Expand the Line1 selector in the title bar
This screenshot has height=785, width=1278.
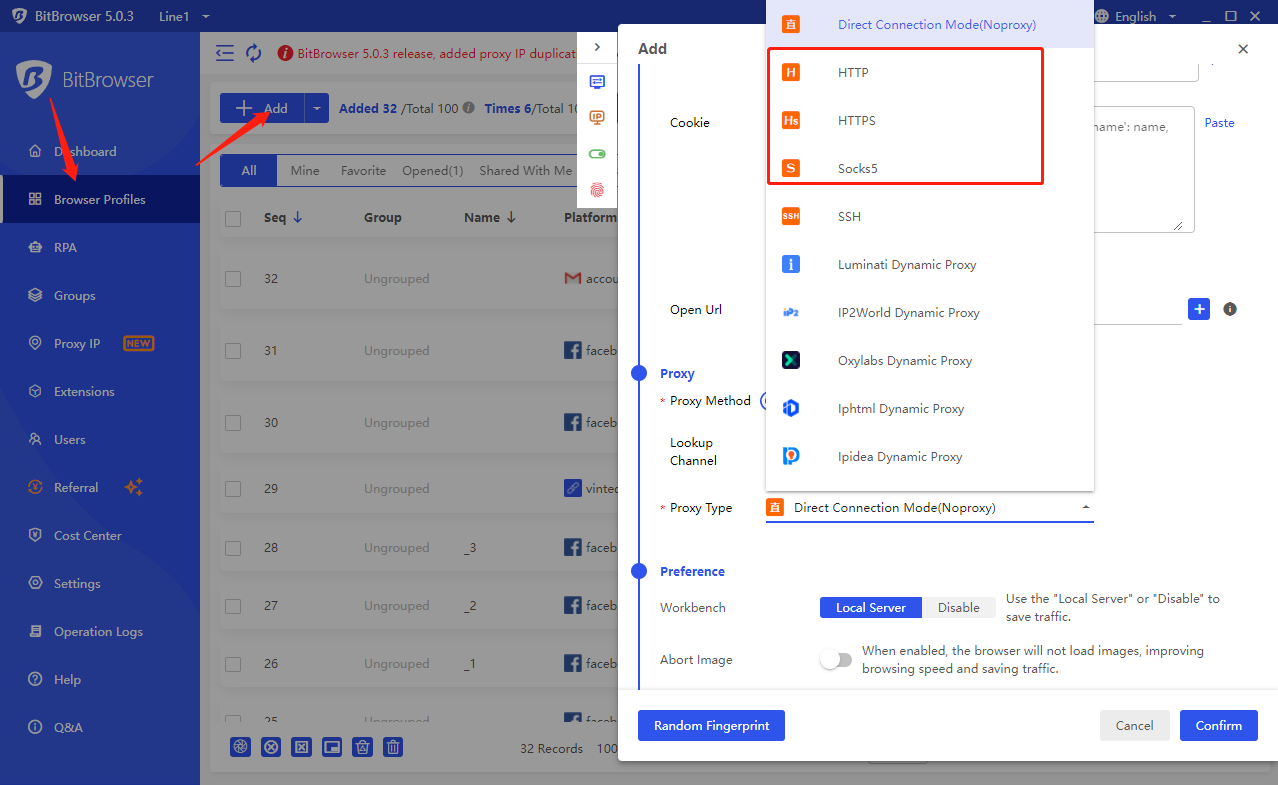click(x=206, y=16)
